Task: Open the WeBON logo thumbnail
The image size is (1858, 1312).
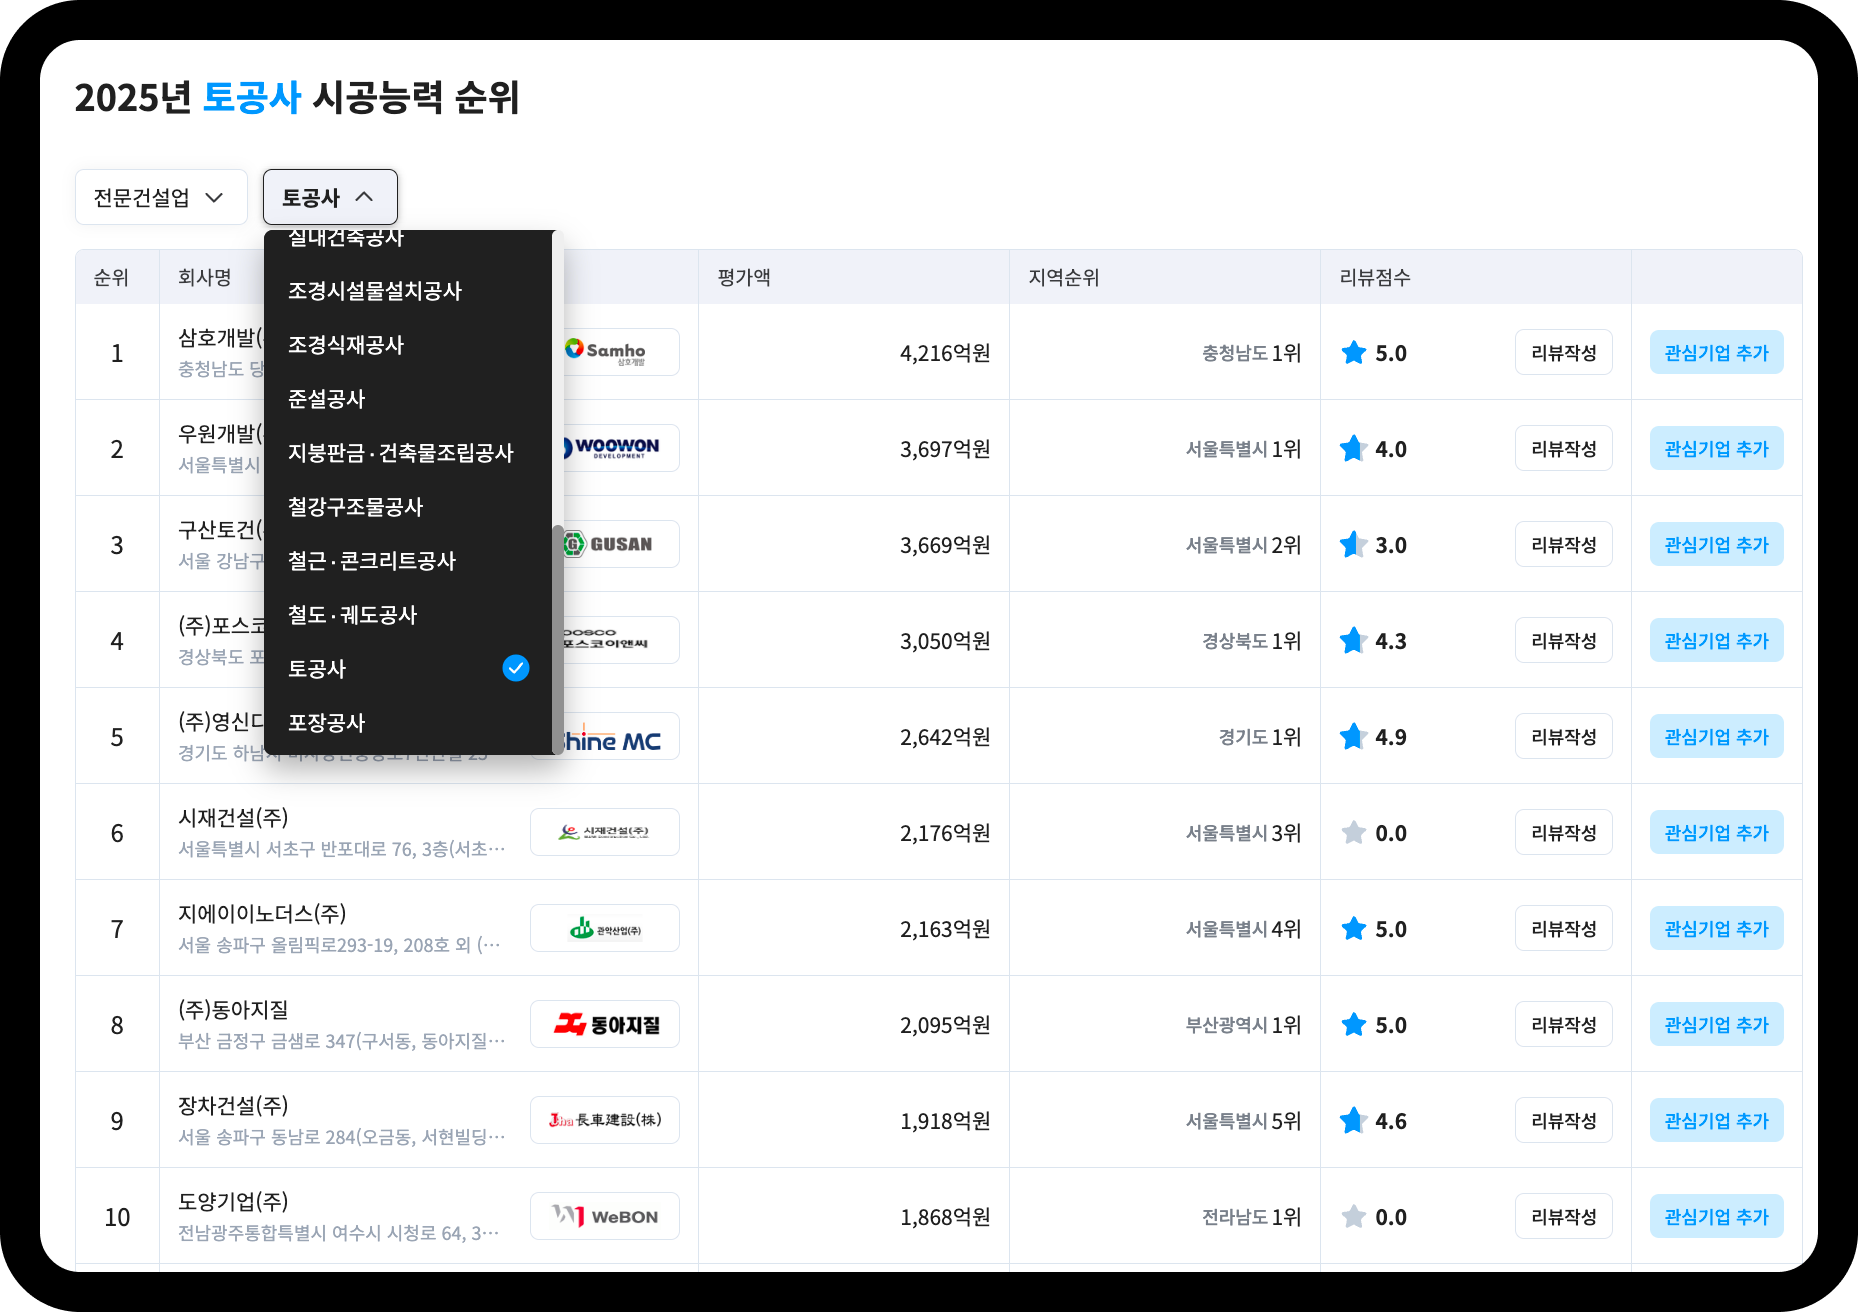Action: [605, 1216]
